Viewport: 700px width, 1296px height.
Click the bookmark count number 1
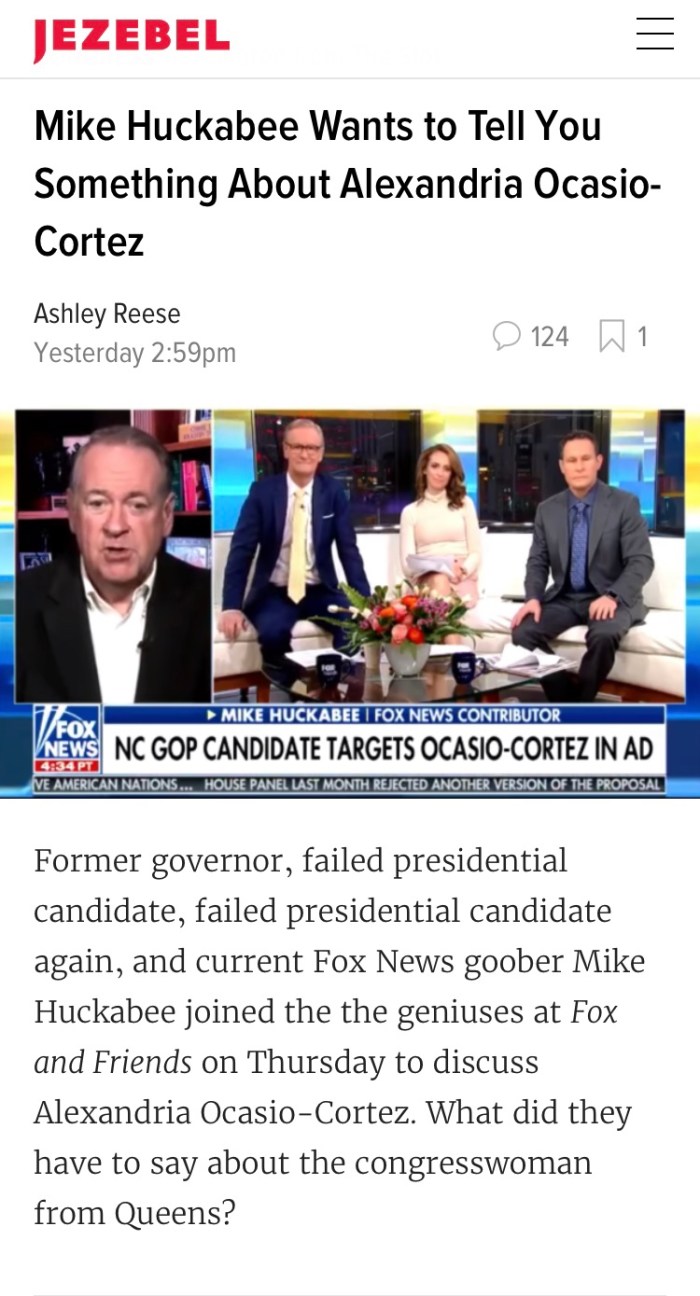pos(643,337)
